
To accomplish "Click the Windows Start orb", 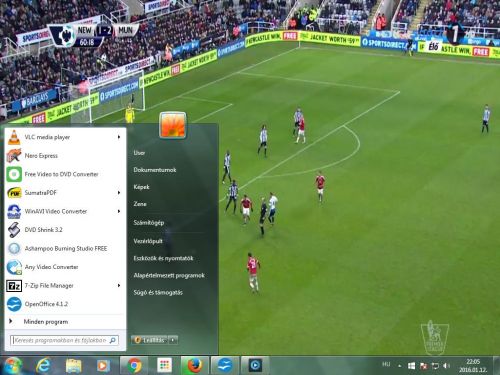I will pos(13,366).
